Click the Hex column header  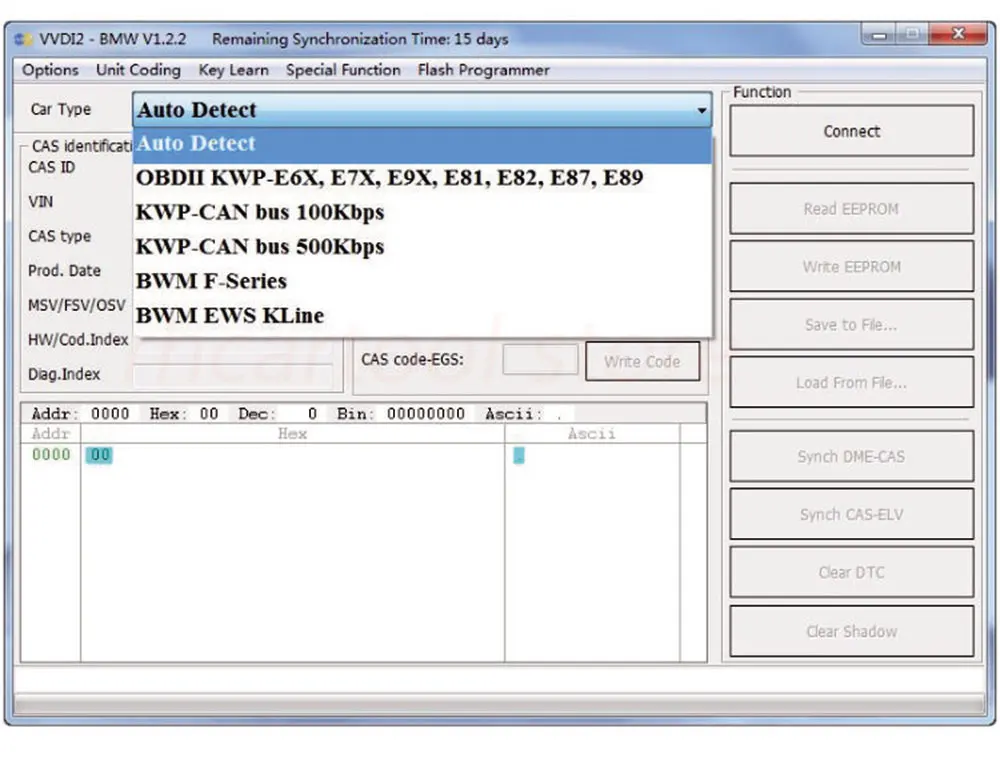pyautogui.click(x=292, y=434)
